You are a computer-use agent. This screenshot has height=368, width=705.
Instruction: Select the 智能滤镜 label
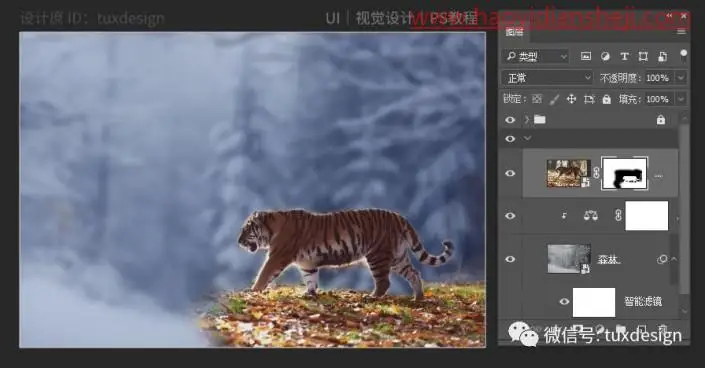[x=643, y=301]
